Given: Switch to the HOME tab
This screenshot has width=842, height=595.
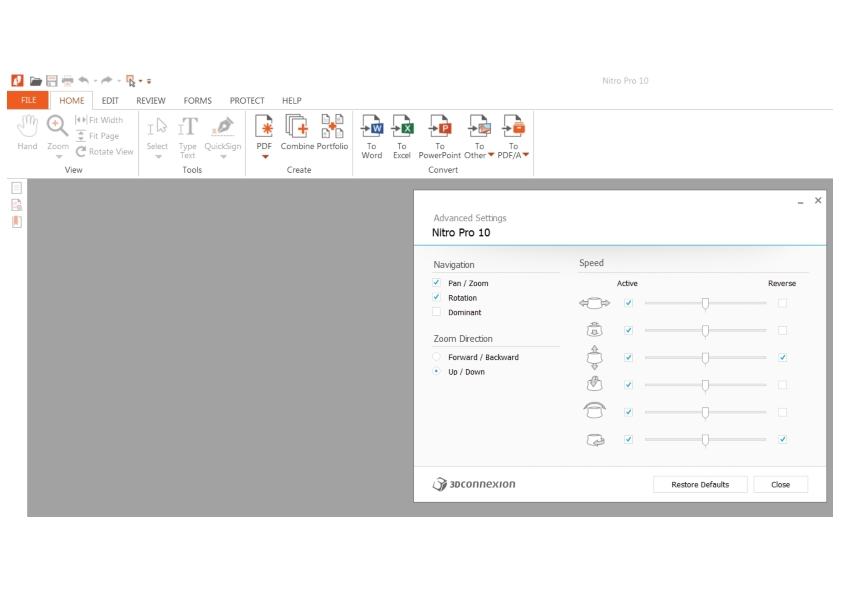Looking at the screenshot, I should tap(71, 100).
